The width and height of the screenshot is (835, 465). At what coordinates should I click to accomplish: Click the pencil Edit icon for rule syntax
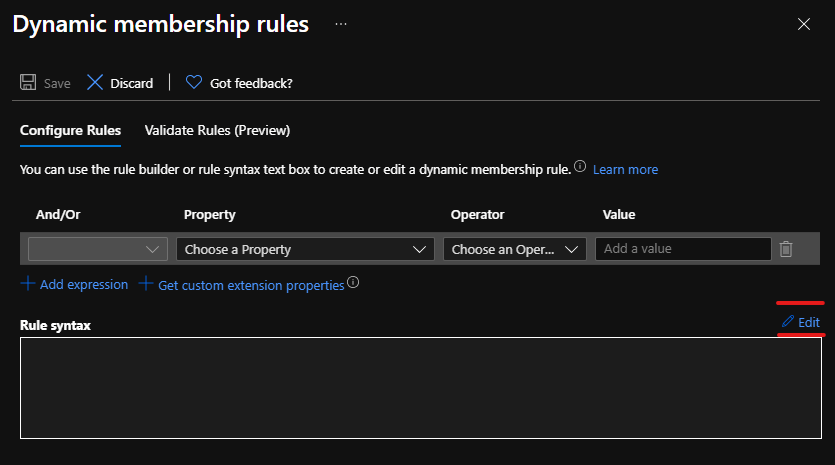click(788, 321)
